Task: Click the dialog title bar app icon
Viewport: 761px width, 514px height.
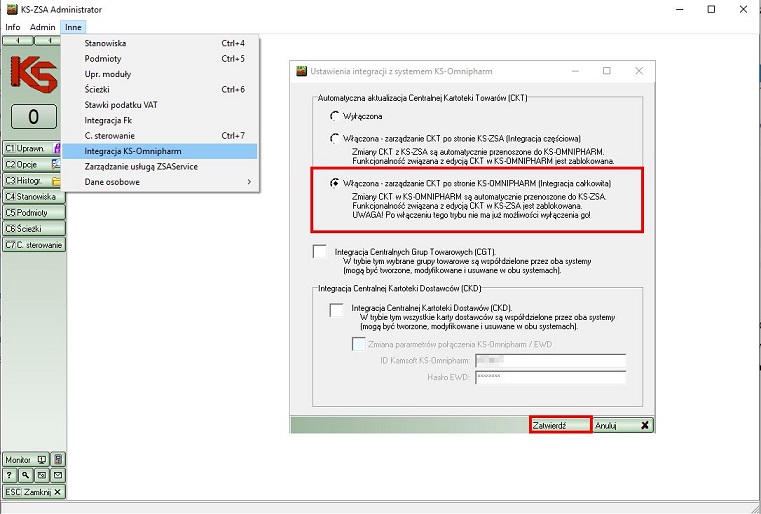Action: tap(302, 71)
